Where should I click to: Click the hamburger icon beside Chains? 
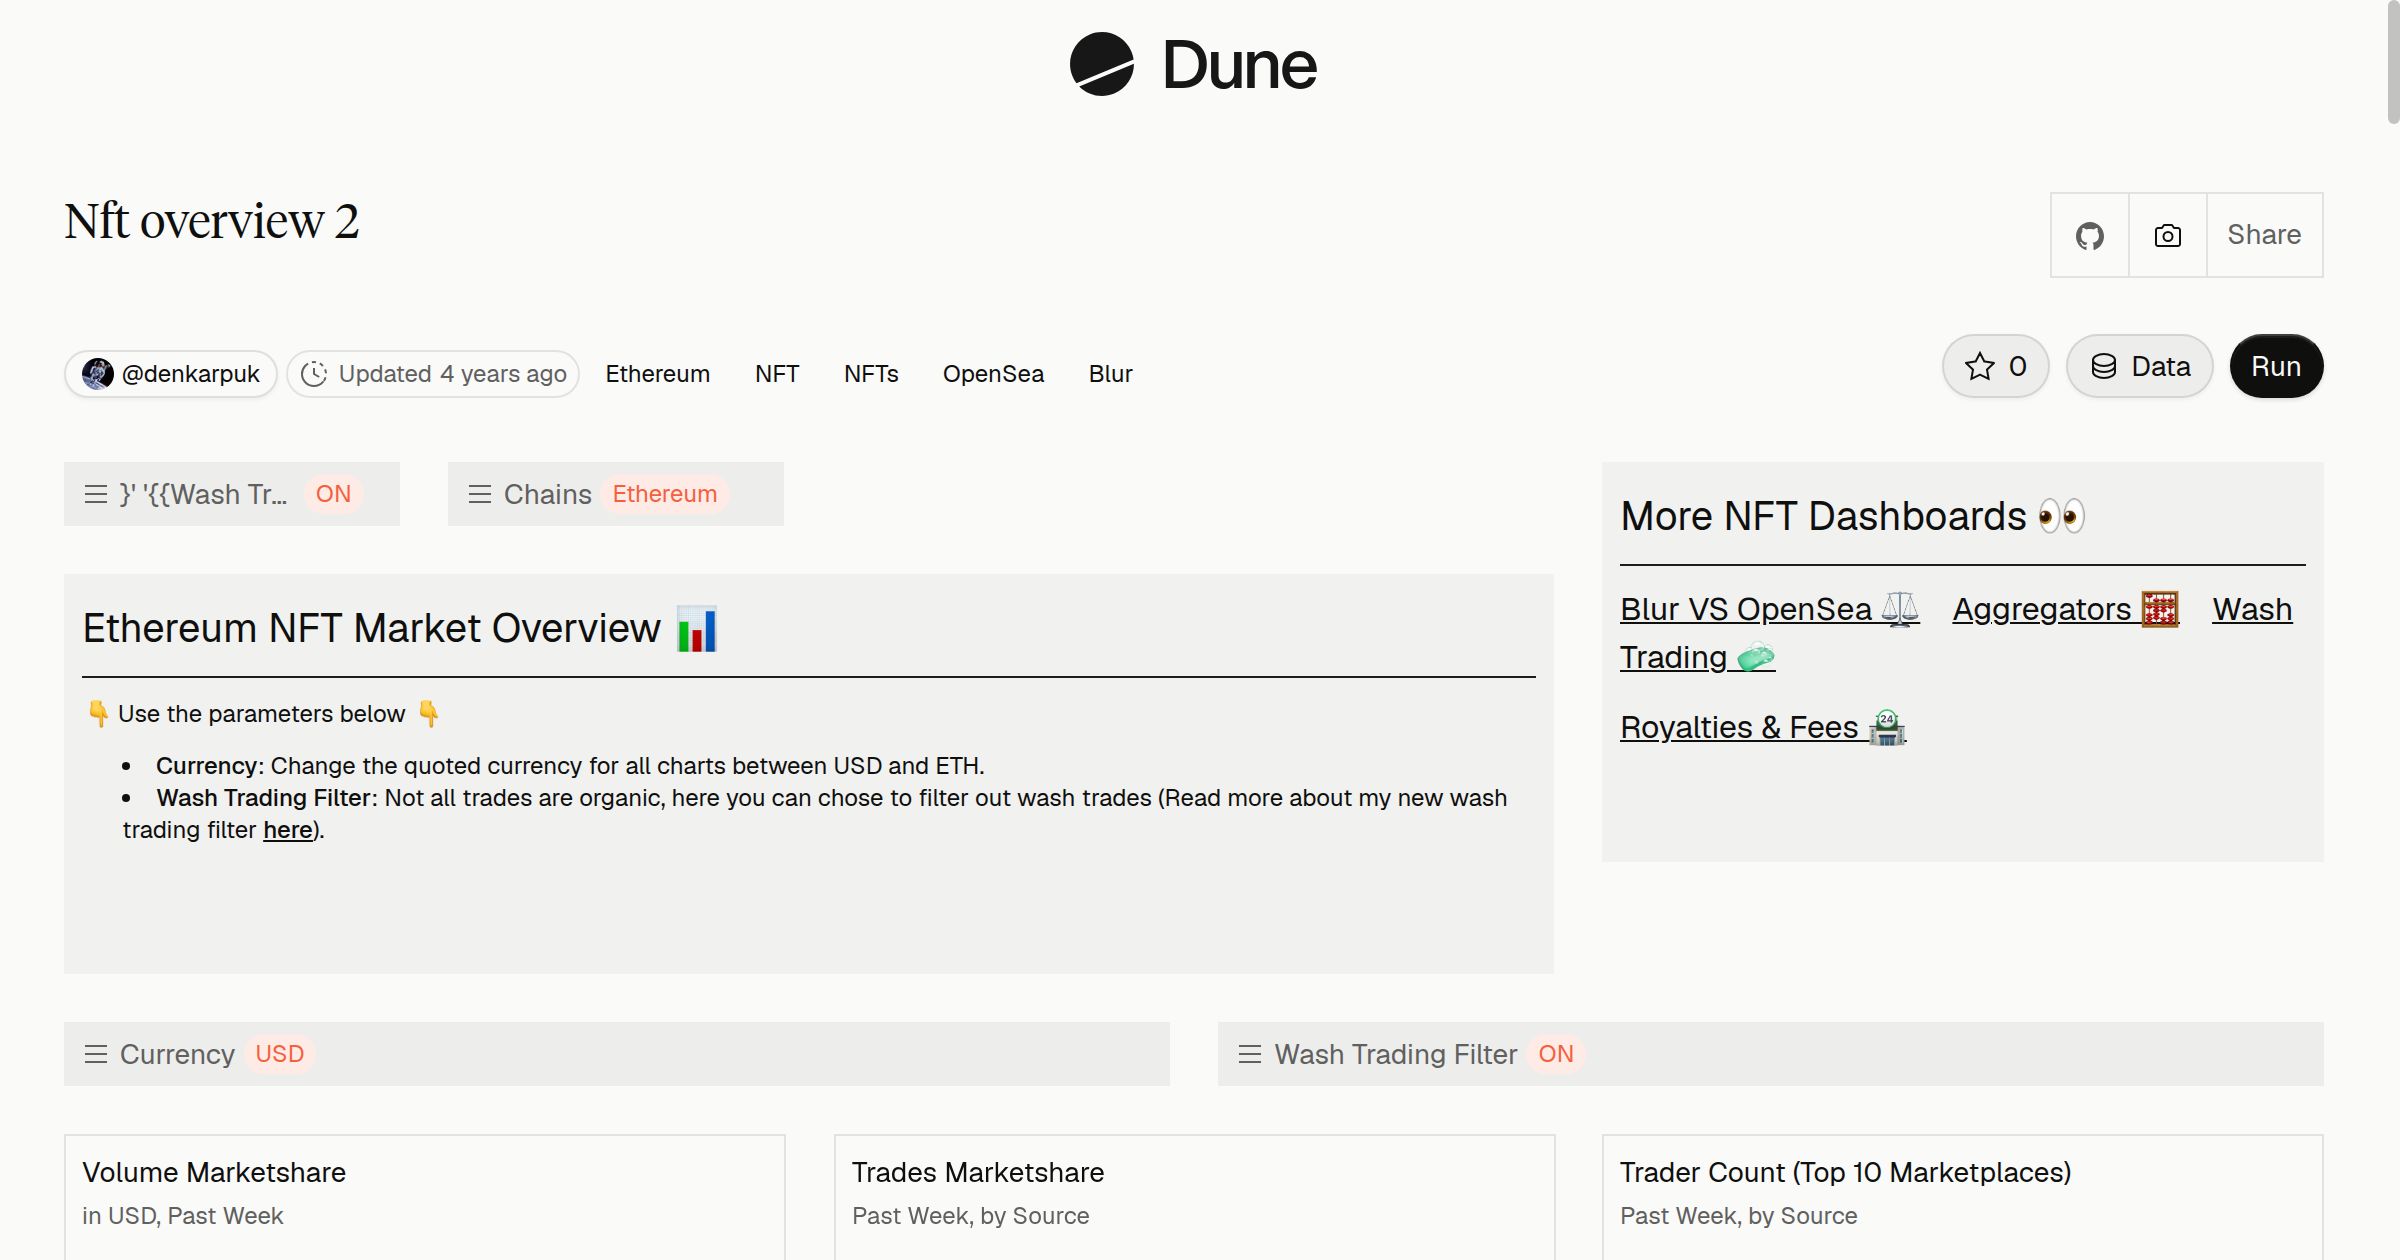[480, 494]
